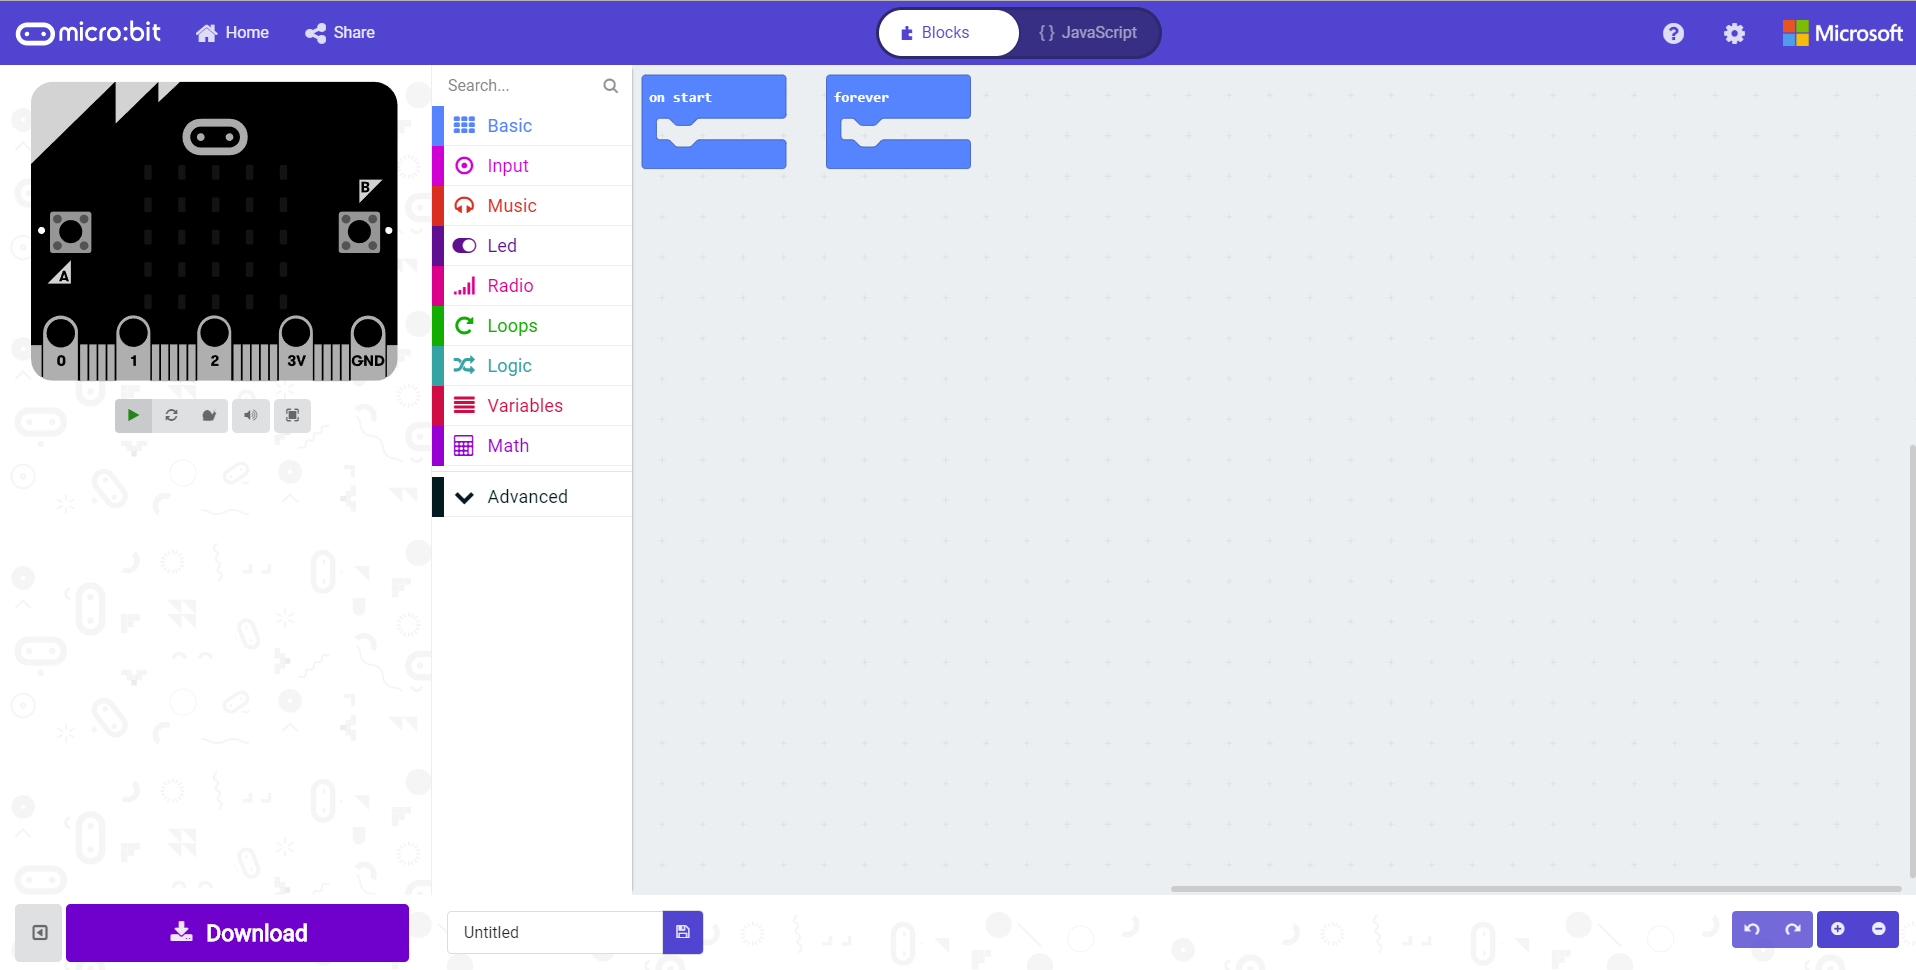The image size is (1916, 970).
Task: Save the project with the disk icon
Action: tap(683, 932)
